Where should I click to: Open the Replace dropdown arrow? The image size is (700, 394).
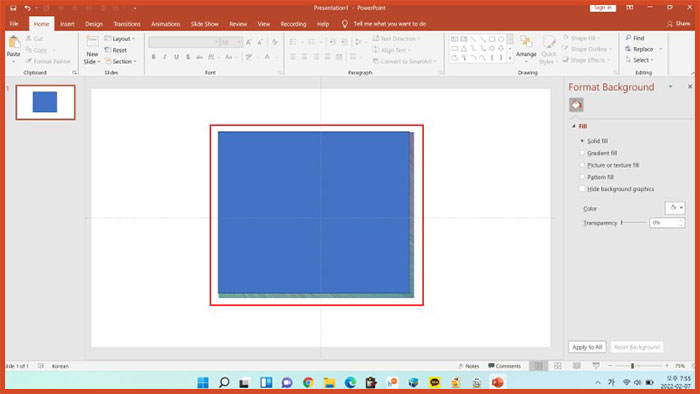[661, 49]
